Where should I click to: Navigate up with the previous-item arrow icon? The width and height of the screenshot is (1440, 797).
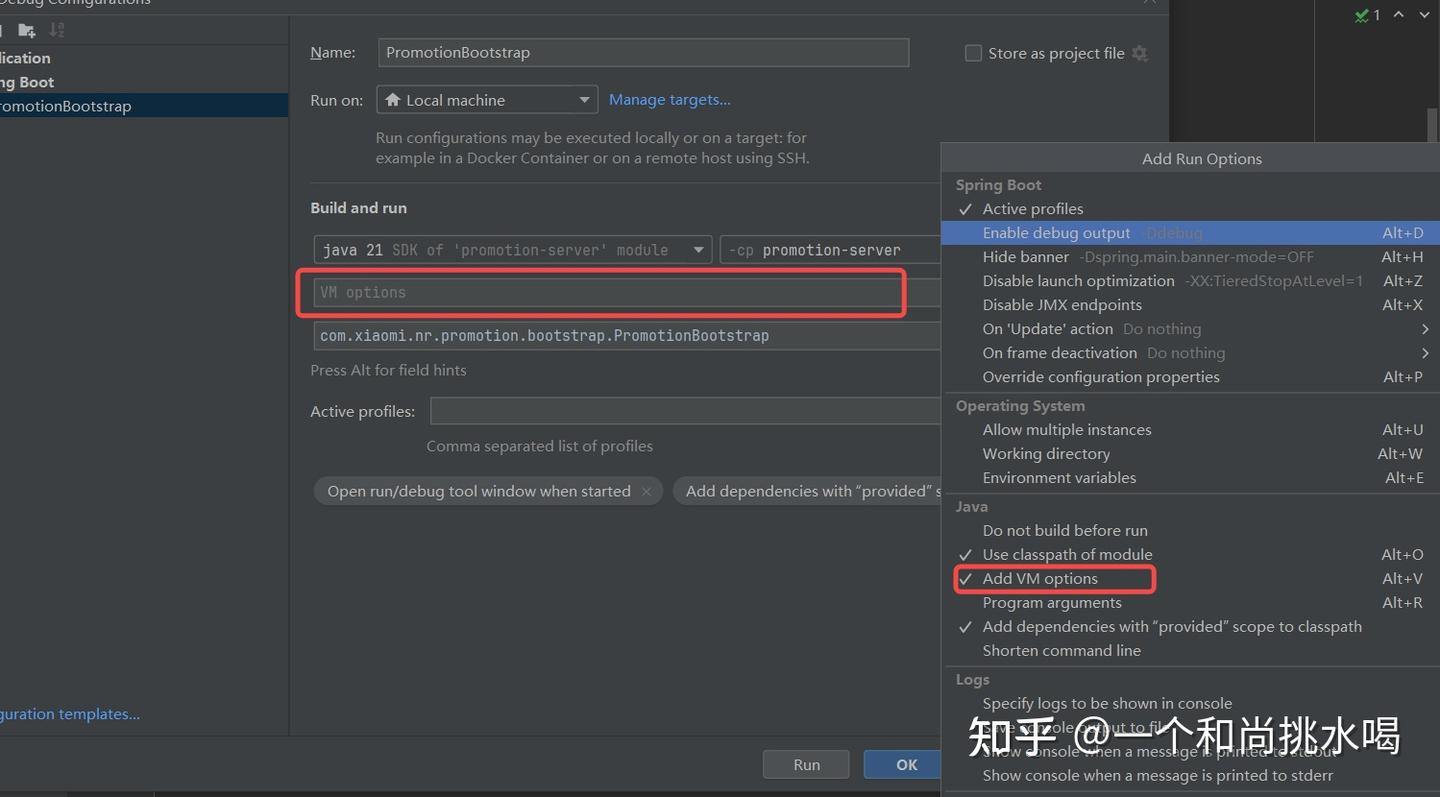[1400, 15]
